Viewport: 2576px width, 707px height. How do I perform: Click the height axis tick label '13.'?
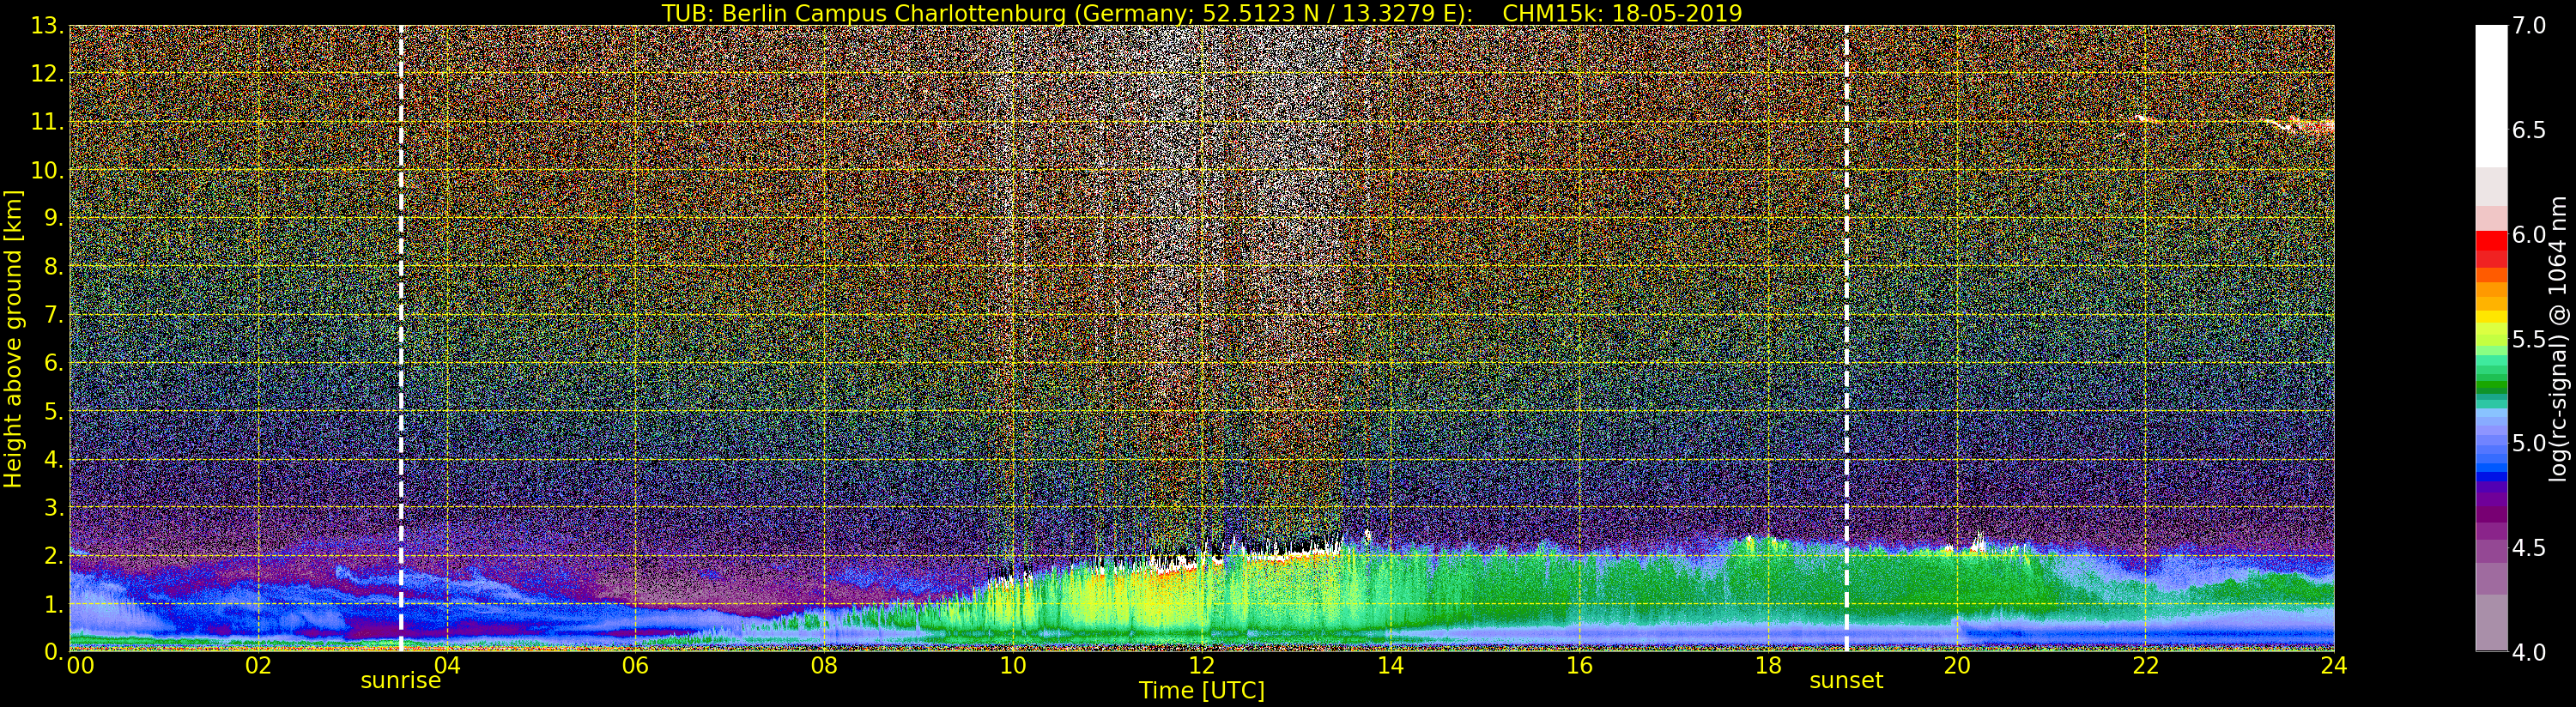[x=47, y=26]
